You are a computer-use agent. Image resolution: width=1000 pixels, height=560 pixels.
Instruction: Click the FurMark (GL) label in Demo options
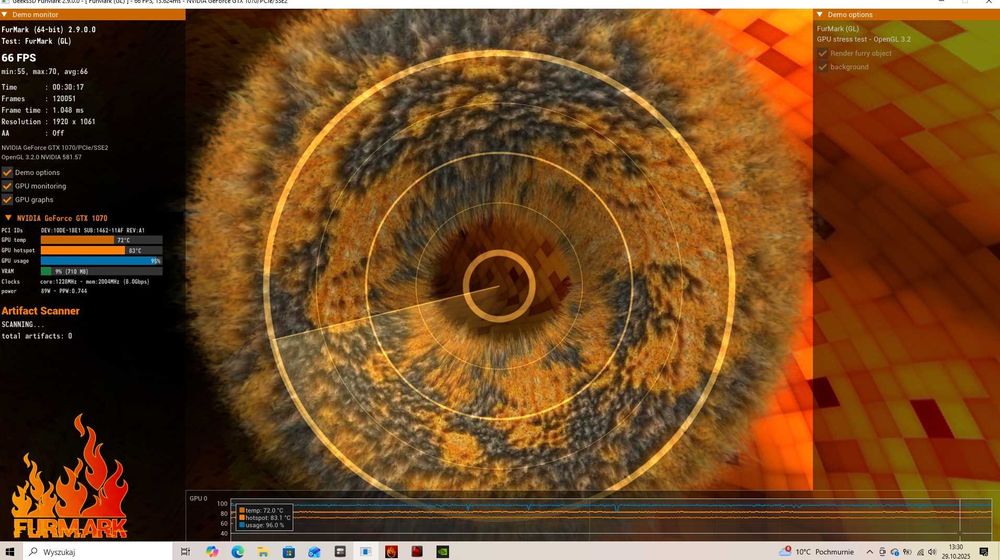pos(837,29)
